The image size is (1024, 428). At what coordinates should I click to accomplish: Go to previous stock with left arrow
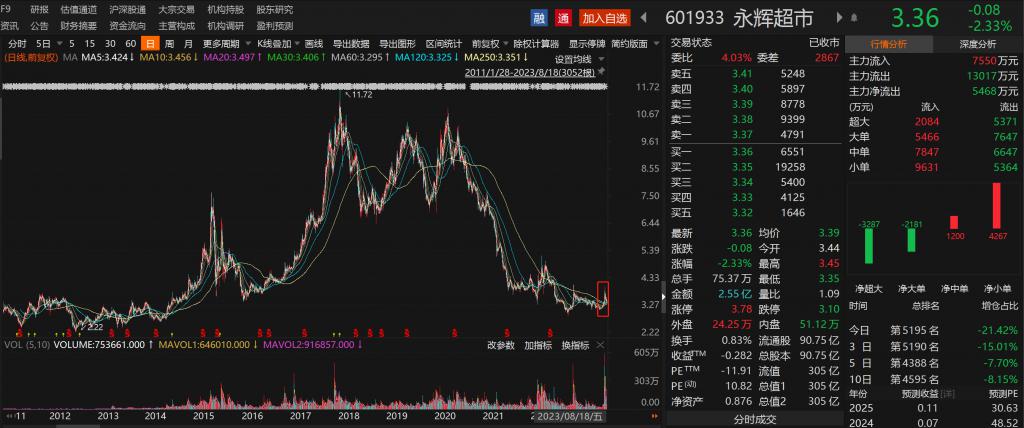coord(643,18)
